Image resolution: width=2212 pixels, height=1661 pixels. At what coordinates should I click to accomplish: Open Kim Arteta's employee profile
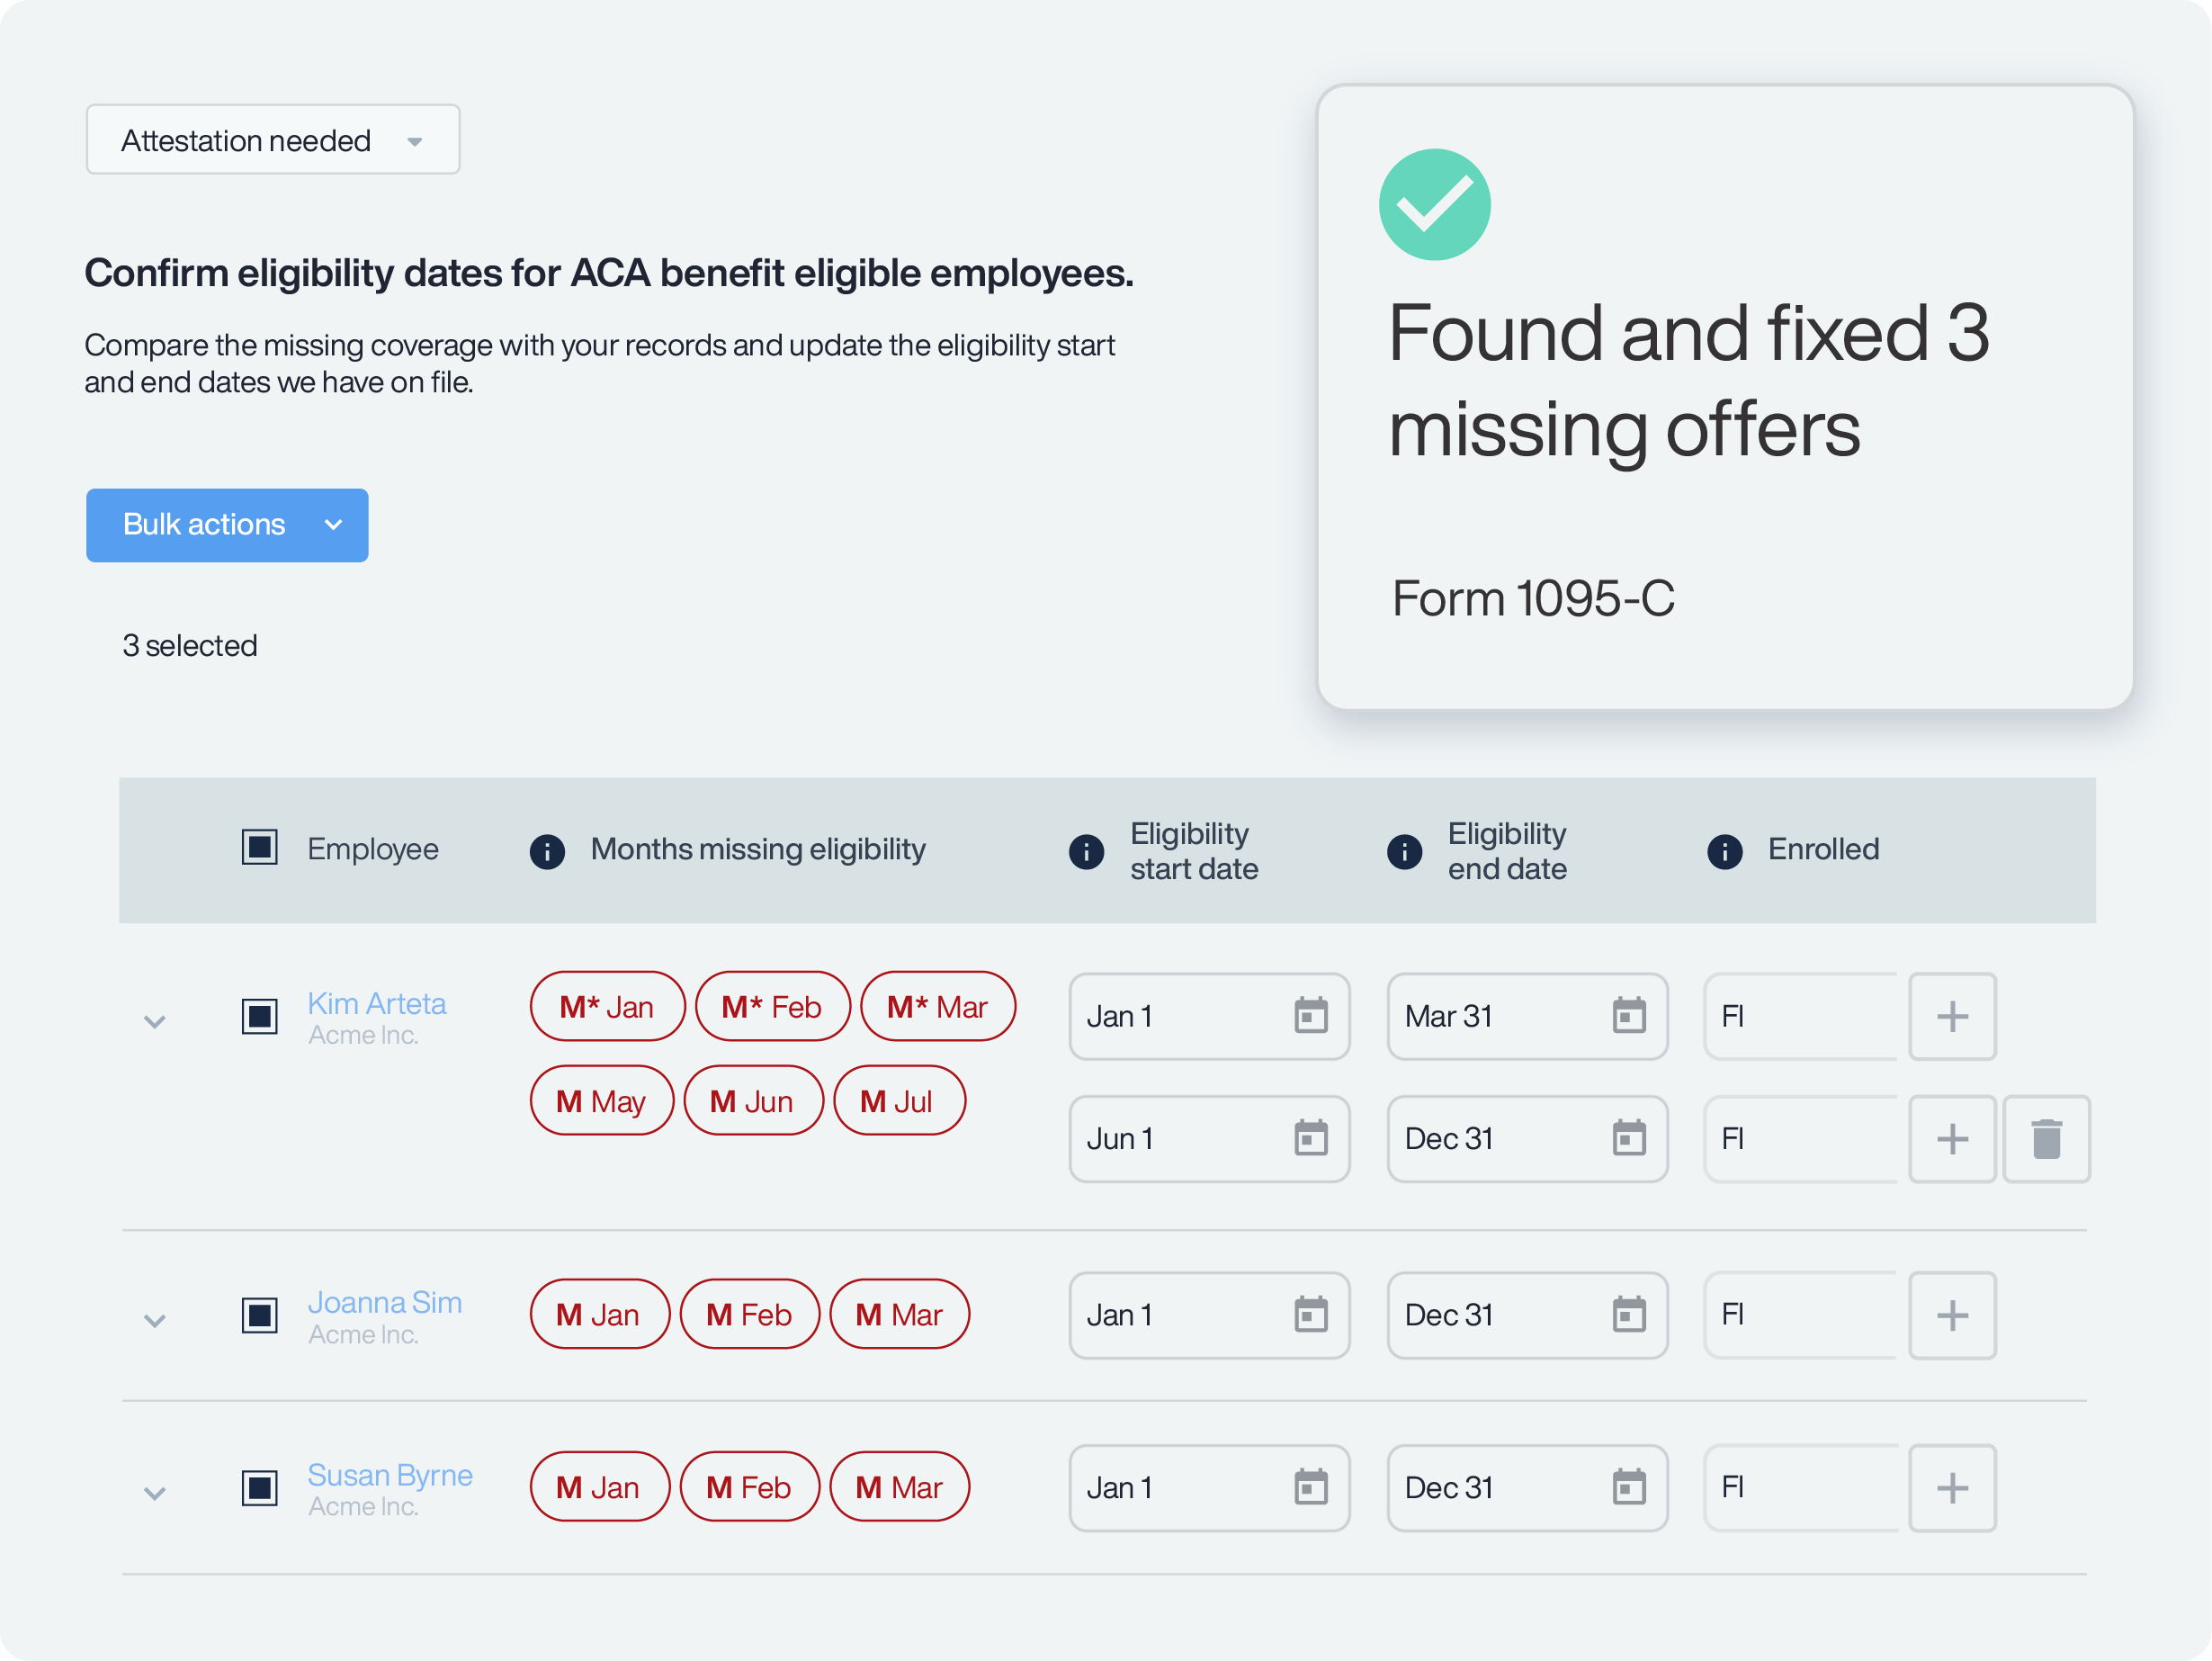[377, 1003]
